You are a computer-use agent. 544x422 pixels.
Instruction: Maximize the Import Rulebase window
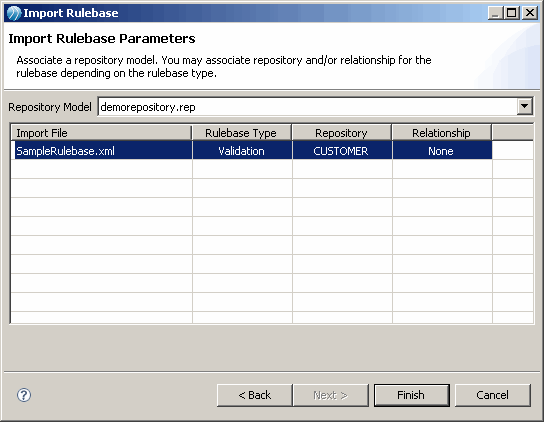pyautogui.click(x=511, y=13)
